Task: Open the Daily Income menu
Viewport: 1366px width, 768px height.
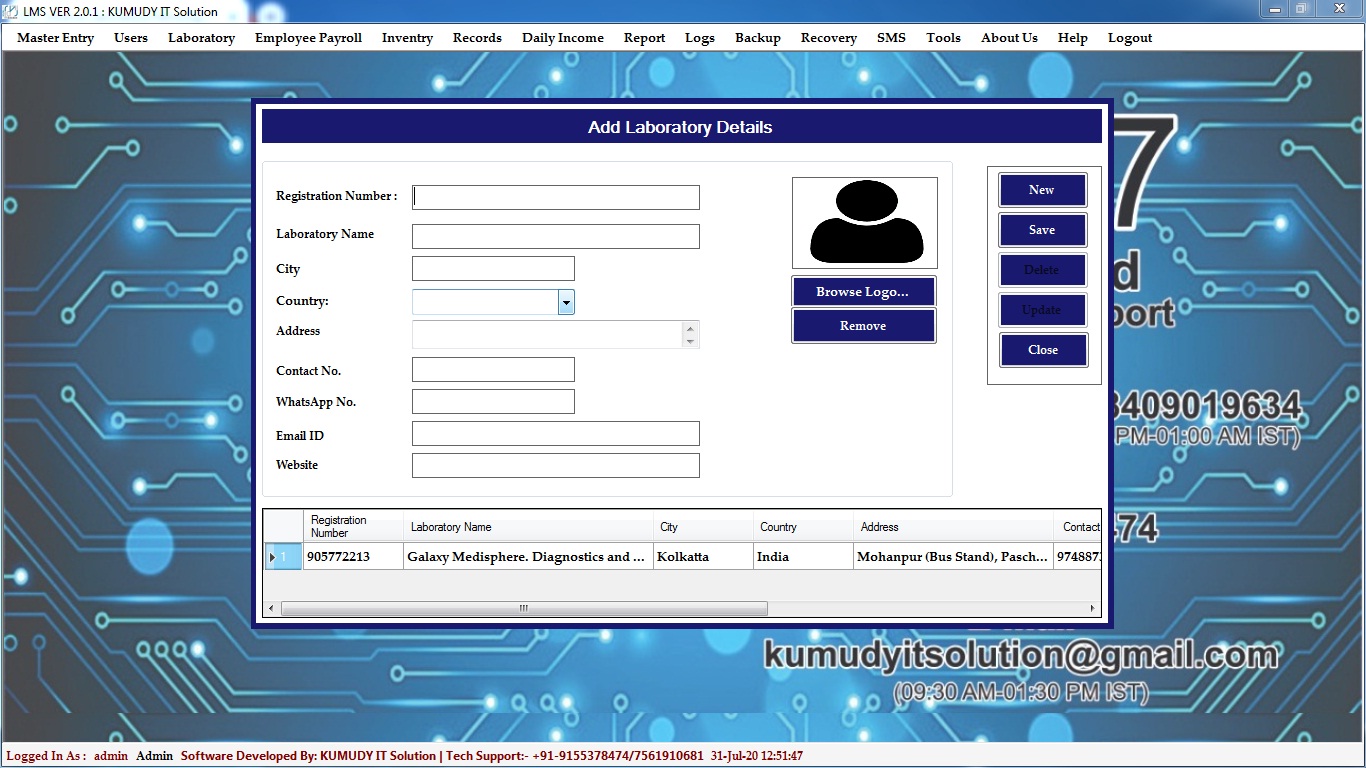Action: click(x=562, y=38)
